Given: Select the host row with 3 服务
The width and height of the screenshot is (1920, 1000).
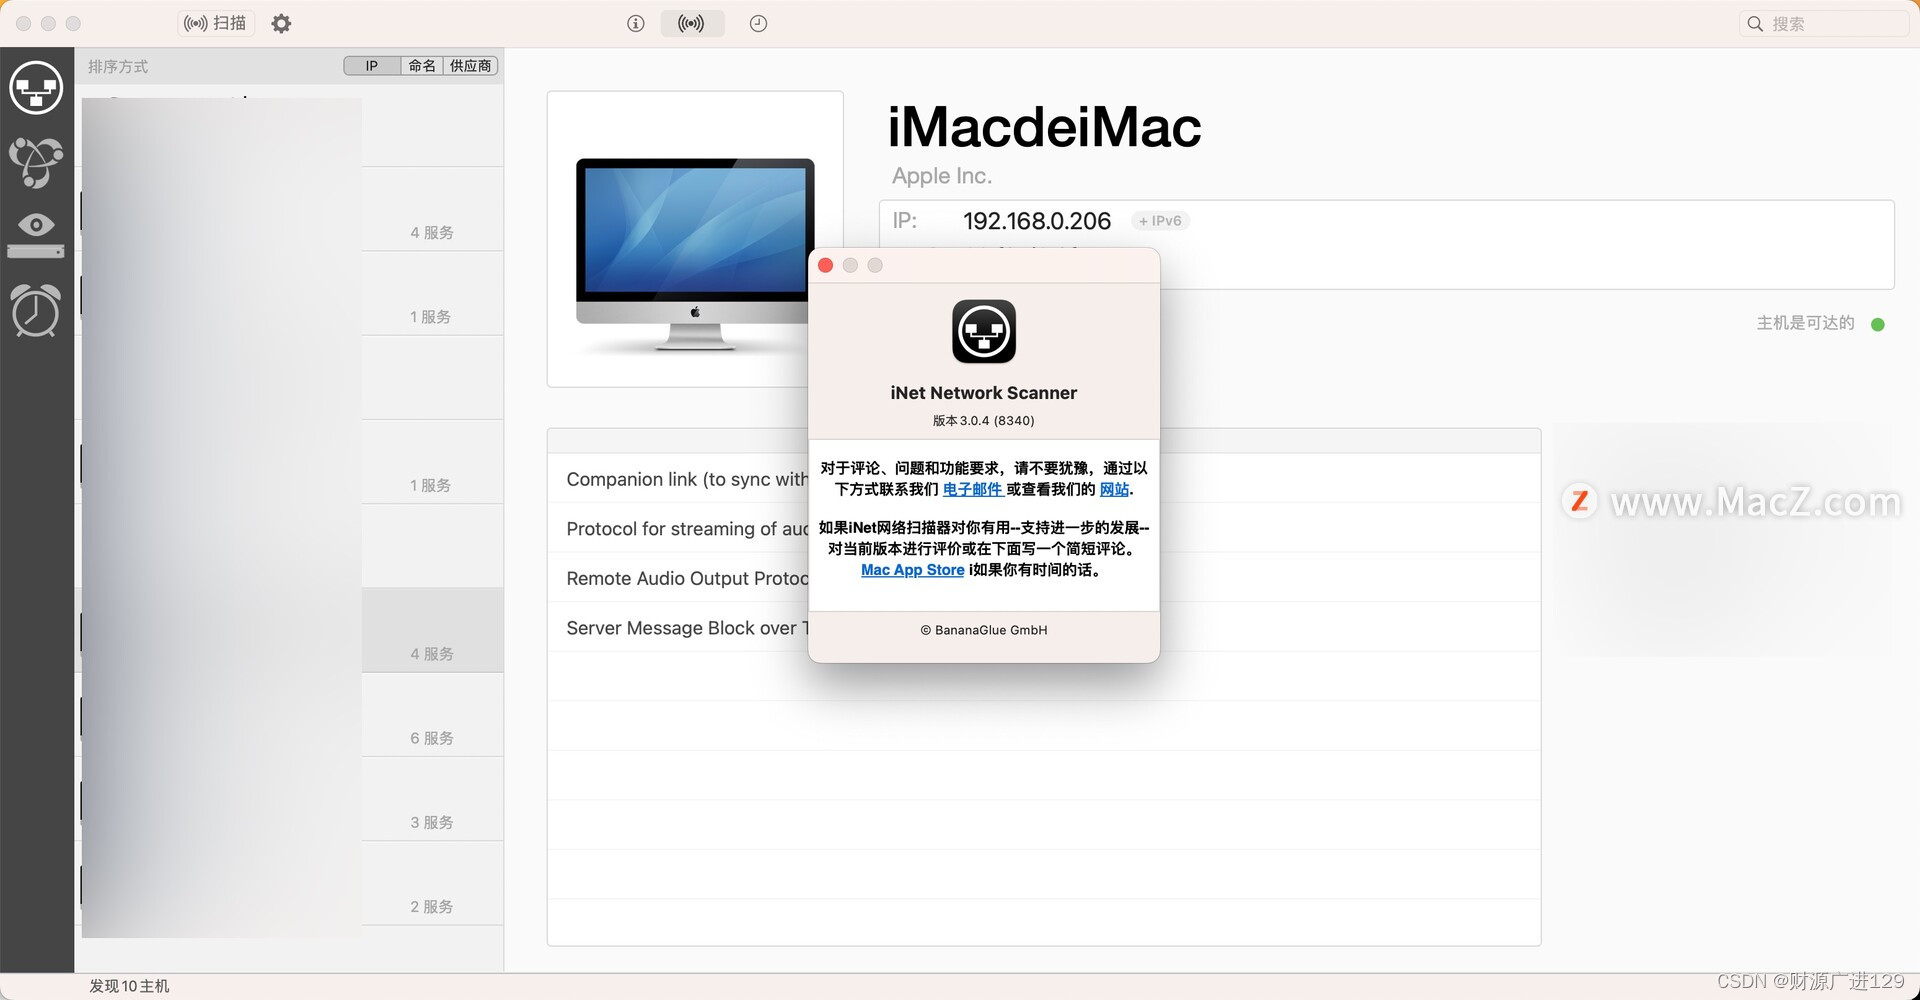Looking at the screenshot, I should click(290, 799).
